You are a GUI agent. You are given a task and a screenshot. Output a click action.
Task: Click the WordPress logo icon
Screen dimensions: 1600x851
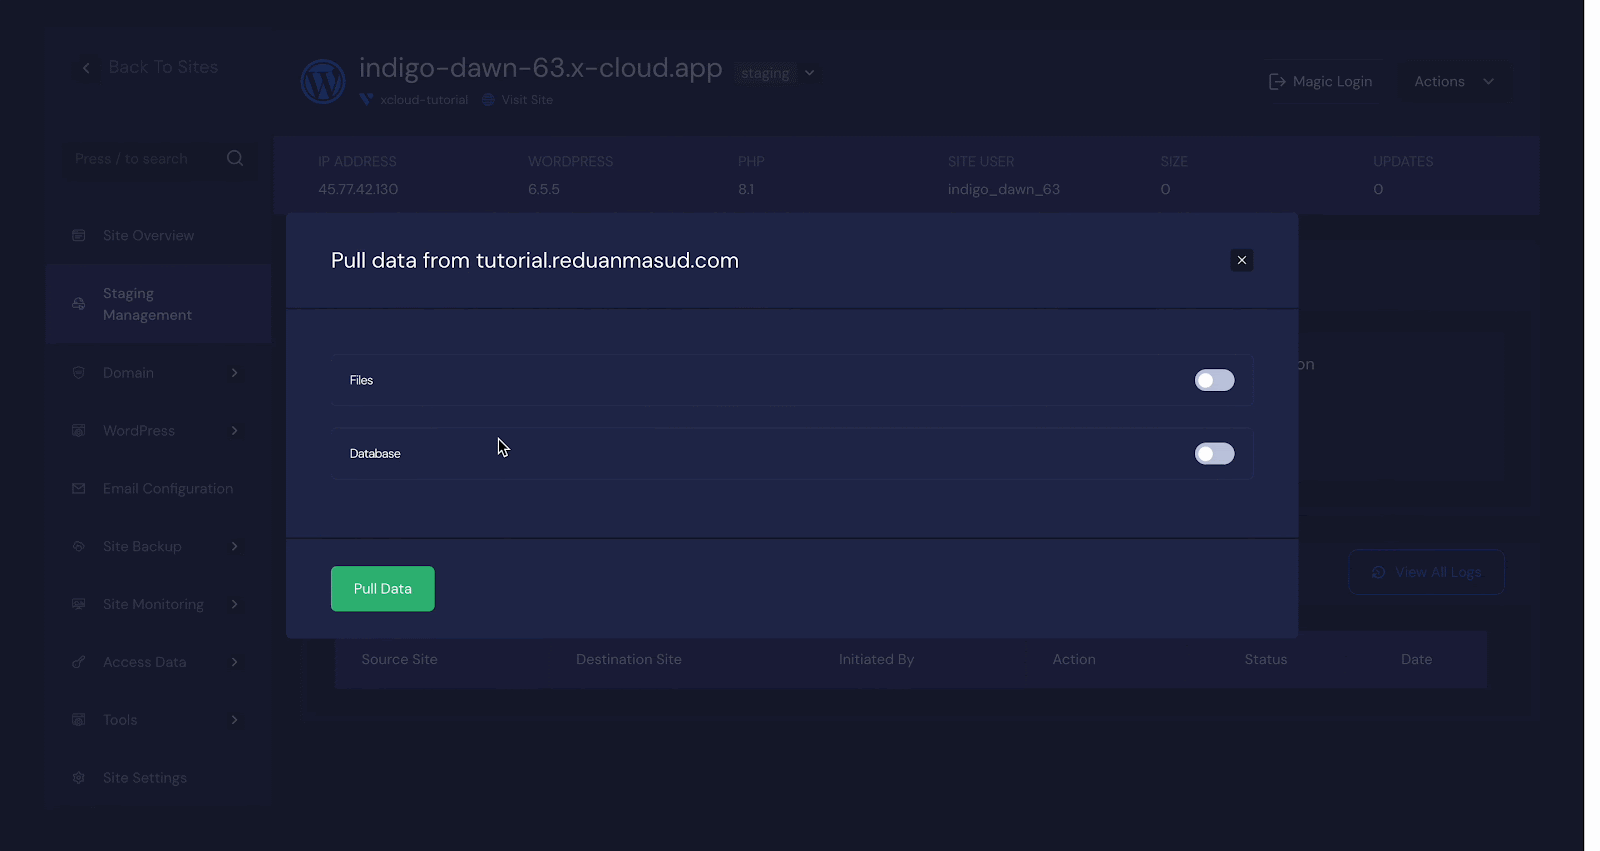point(323,81)
